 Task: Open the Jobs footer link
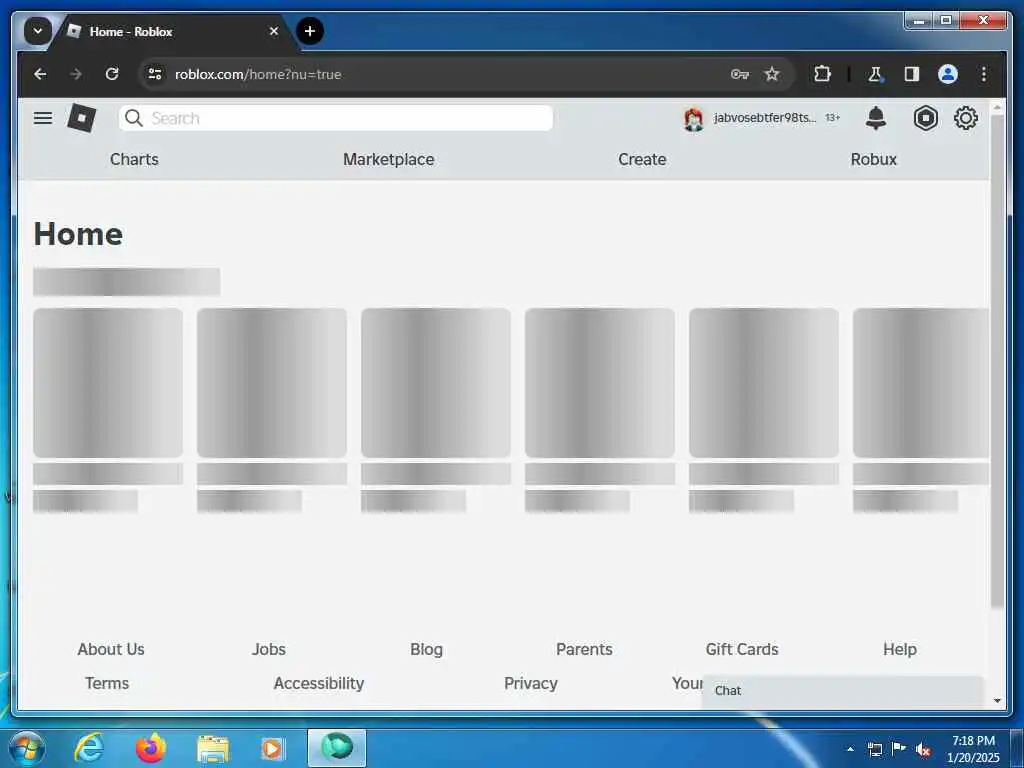click(268, 649)
